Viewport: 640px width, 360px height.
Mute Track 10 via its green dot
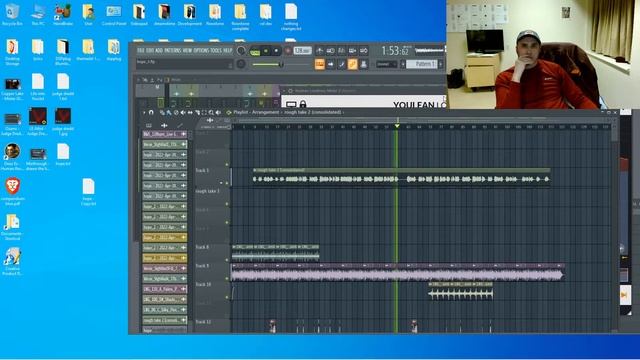point(227,297)
